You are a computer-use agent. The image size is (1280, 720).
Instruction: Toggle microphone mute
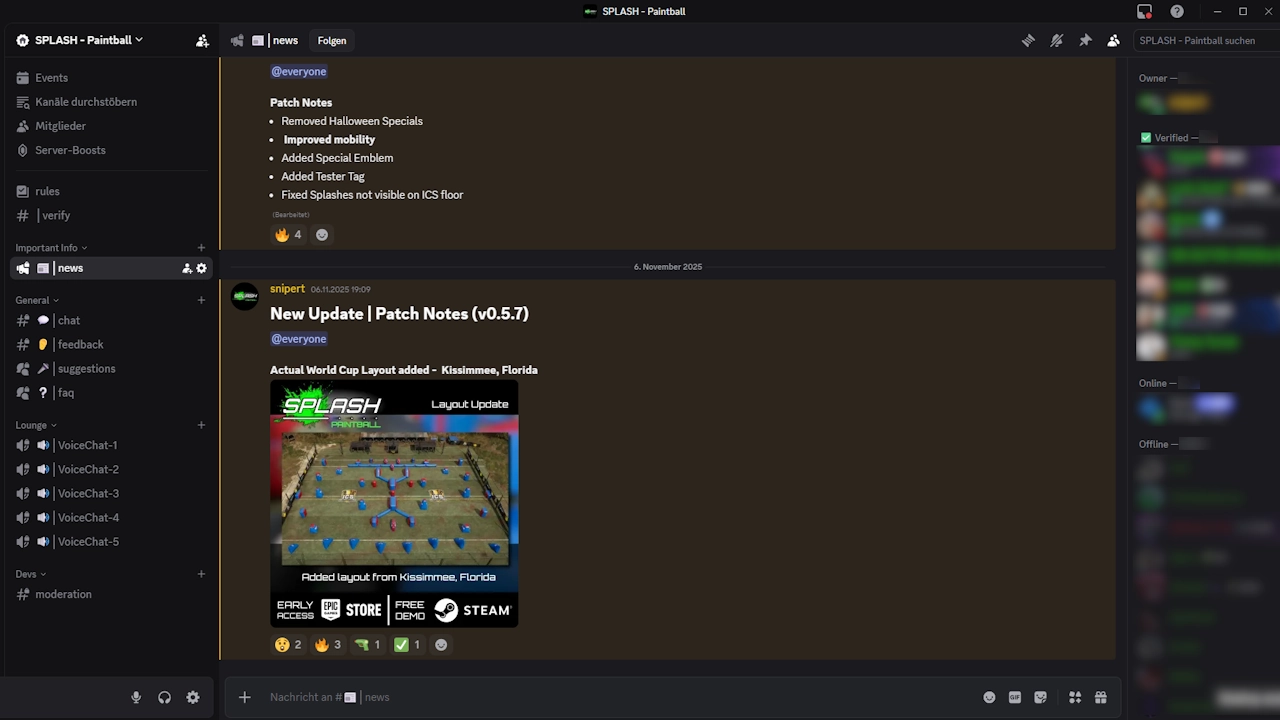pos(136,697)
